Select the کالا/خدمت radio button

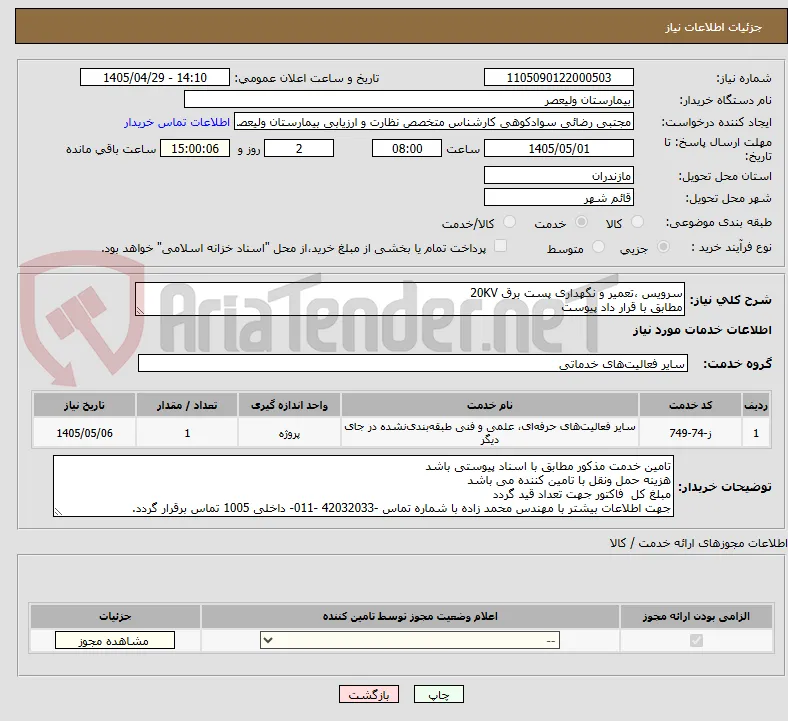tap(509, 222)
